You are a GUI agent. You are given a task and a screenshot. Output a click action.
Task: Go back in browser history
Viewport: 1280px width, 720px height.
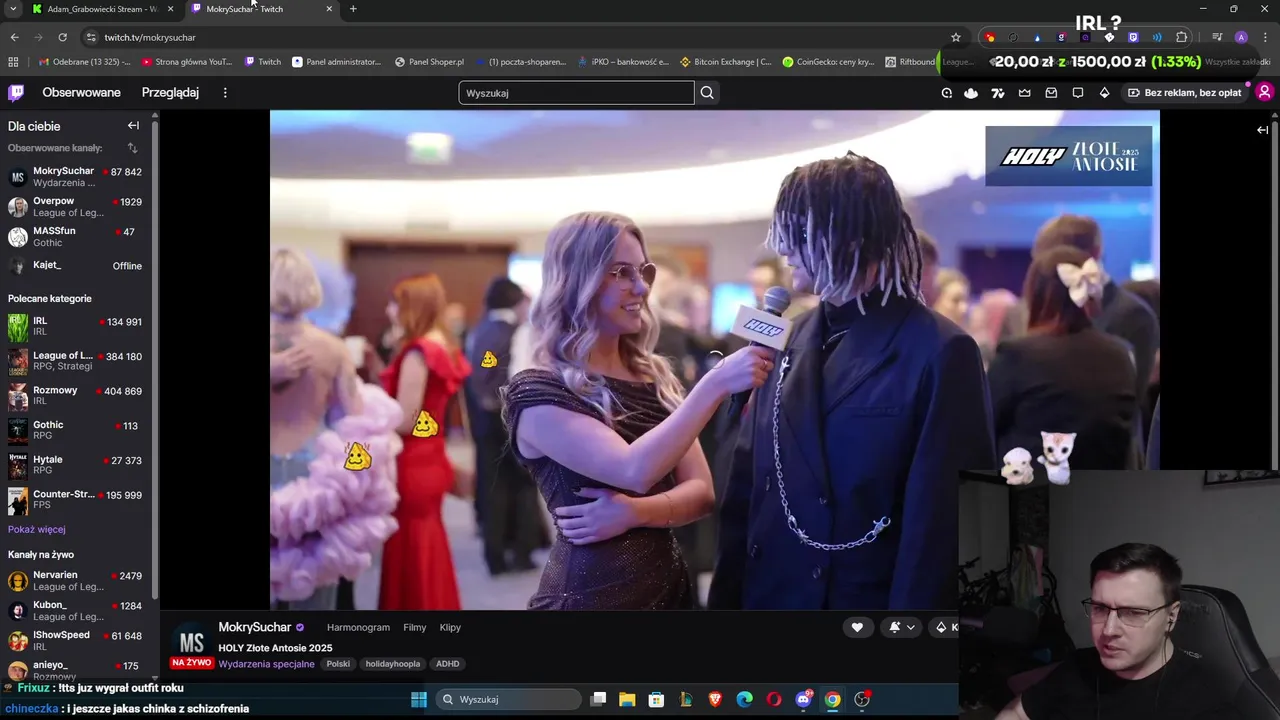coord(14,37)
